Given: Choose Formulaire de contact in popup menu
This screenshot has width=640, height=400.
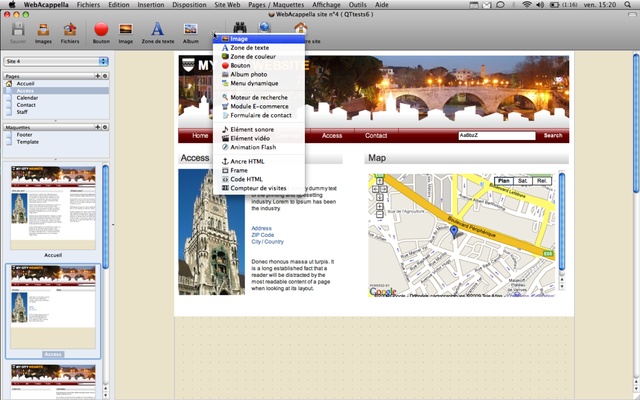Looking at the screenshot, I should point(259,116).
